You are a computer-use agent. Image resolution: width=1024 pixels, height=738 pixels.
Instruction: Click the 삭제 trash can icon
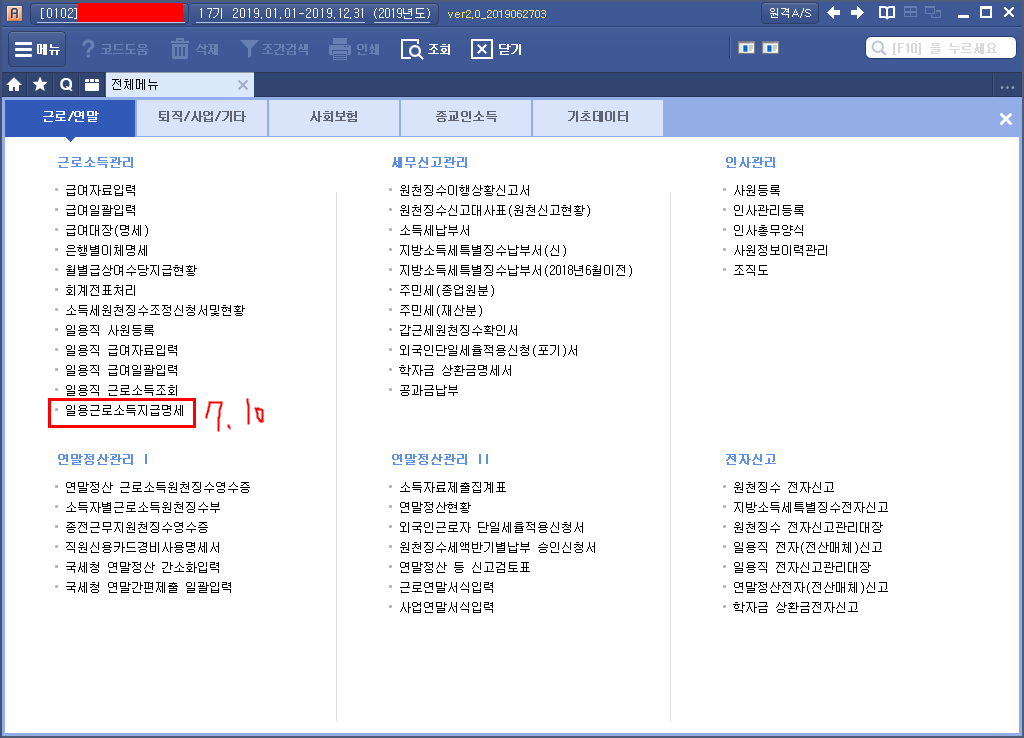point(180,49)
